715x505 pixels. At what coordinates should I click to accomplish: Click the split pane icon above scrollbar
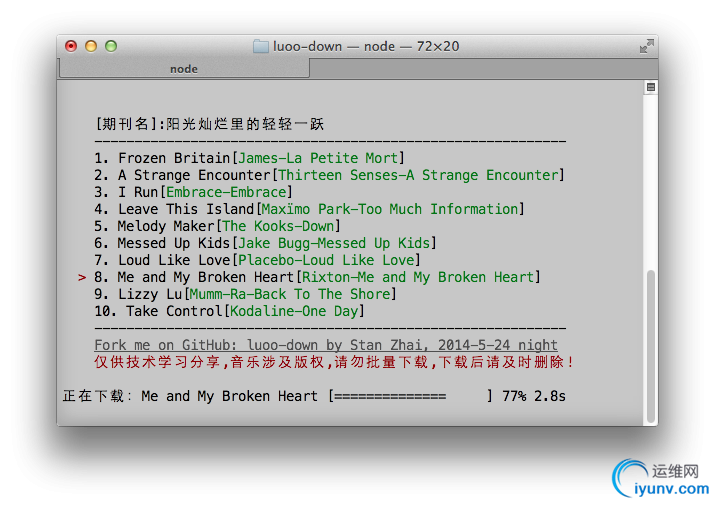(651, 87)
